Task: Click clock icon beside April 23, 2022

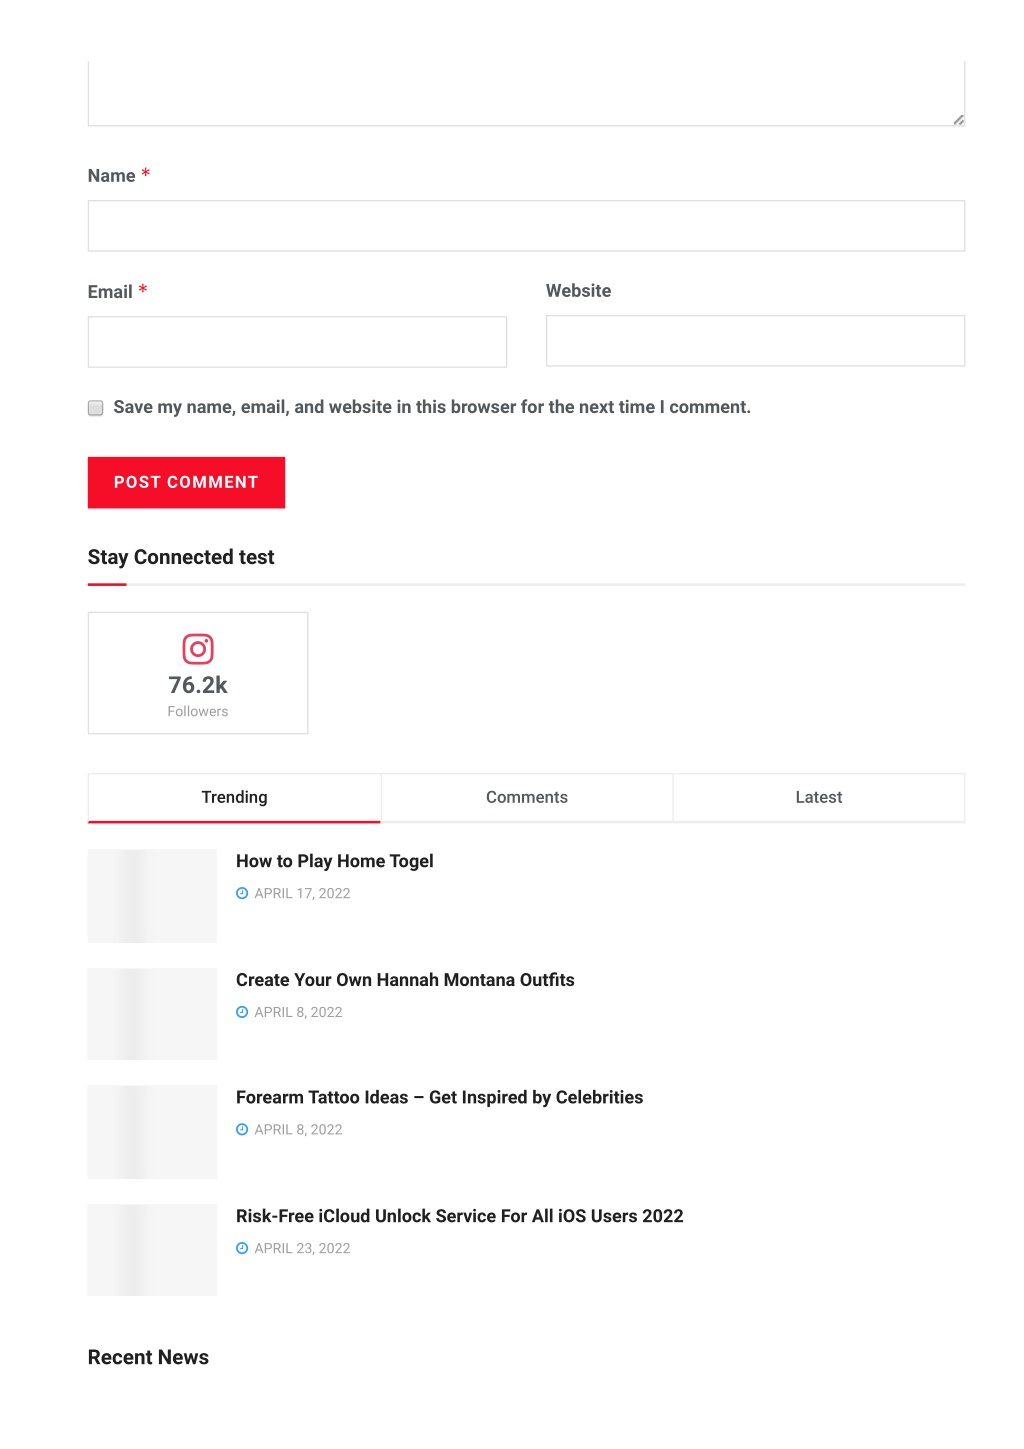Action: coord(242,1249)
